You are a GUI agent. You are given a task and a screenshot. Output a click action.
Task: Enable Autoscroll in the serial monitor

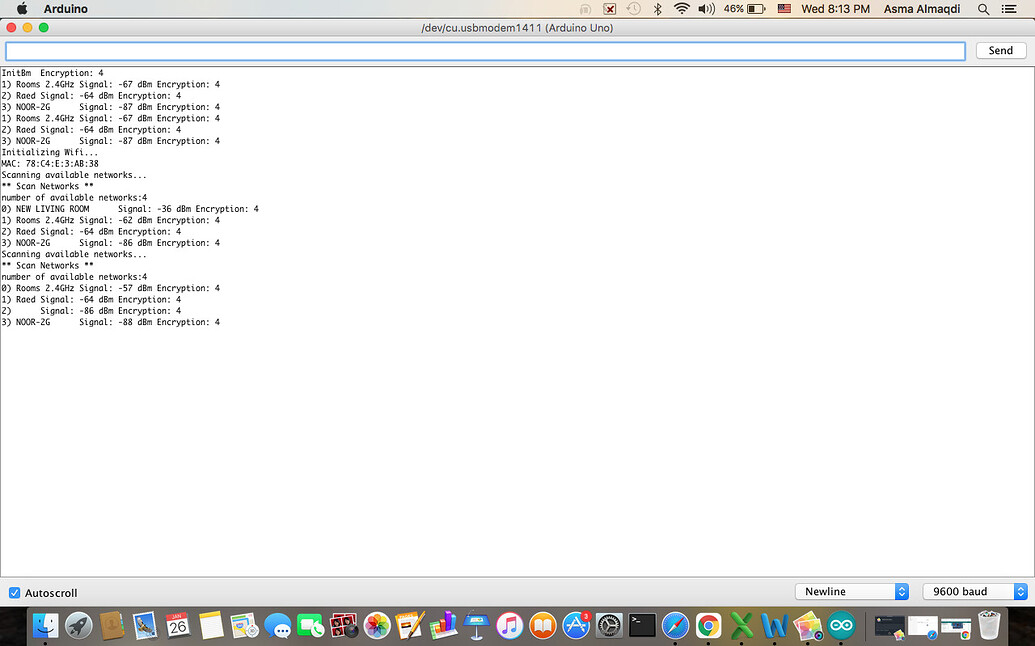(14, 592)
